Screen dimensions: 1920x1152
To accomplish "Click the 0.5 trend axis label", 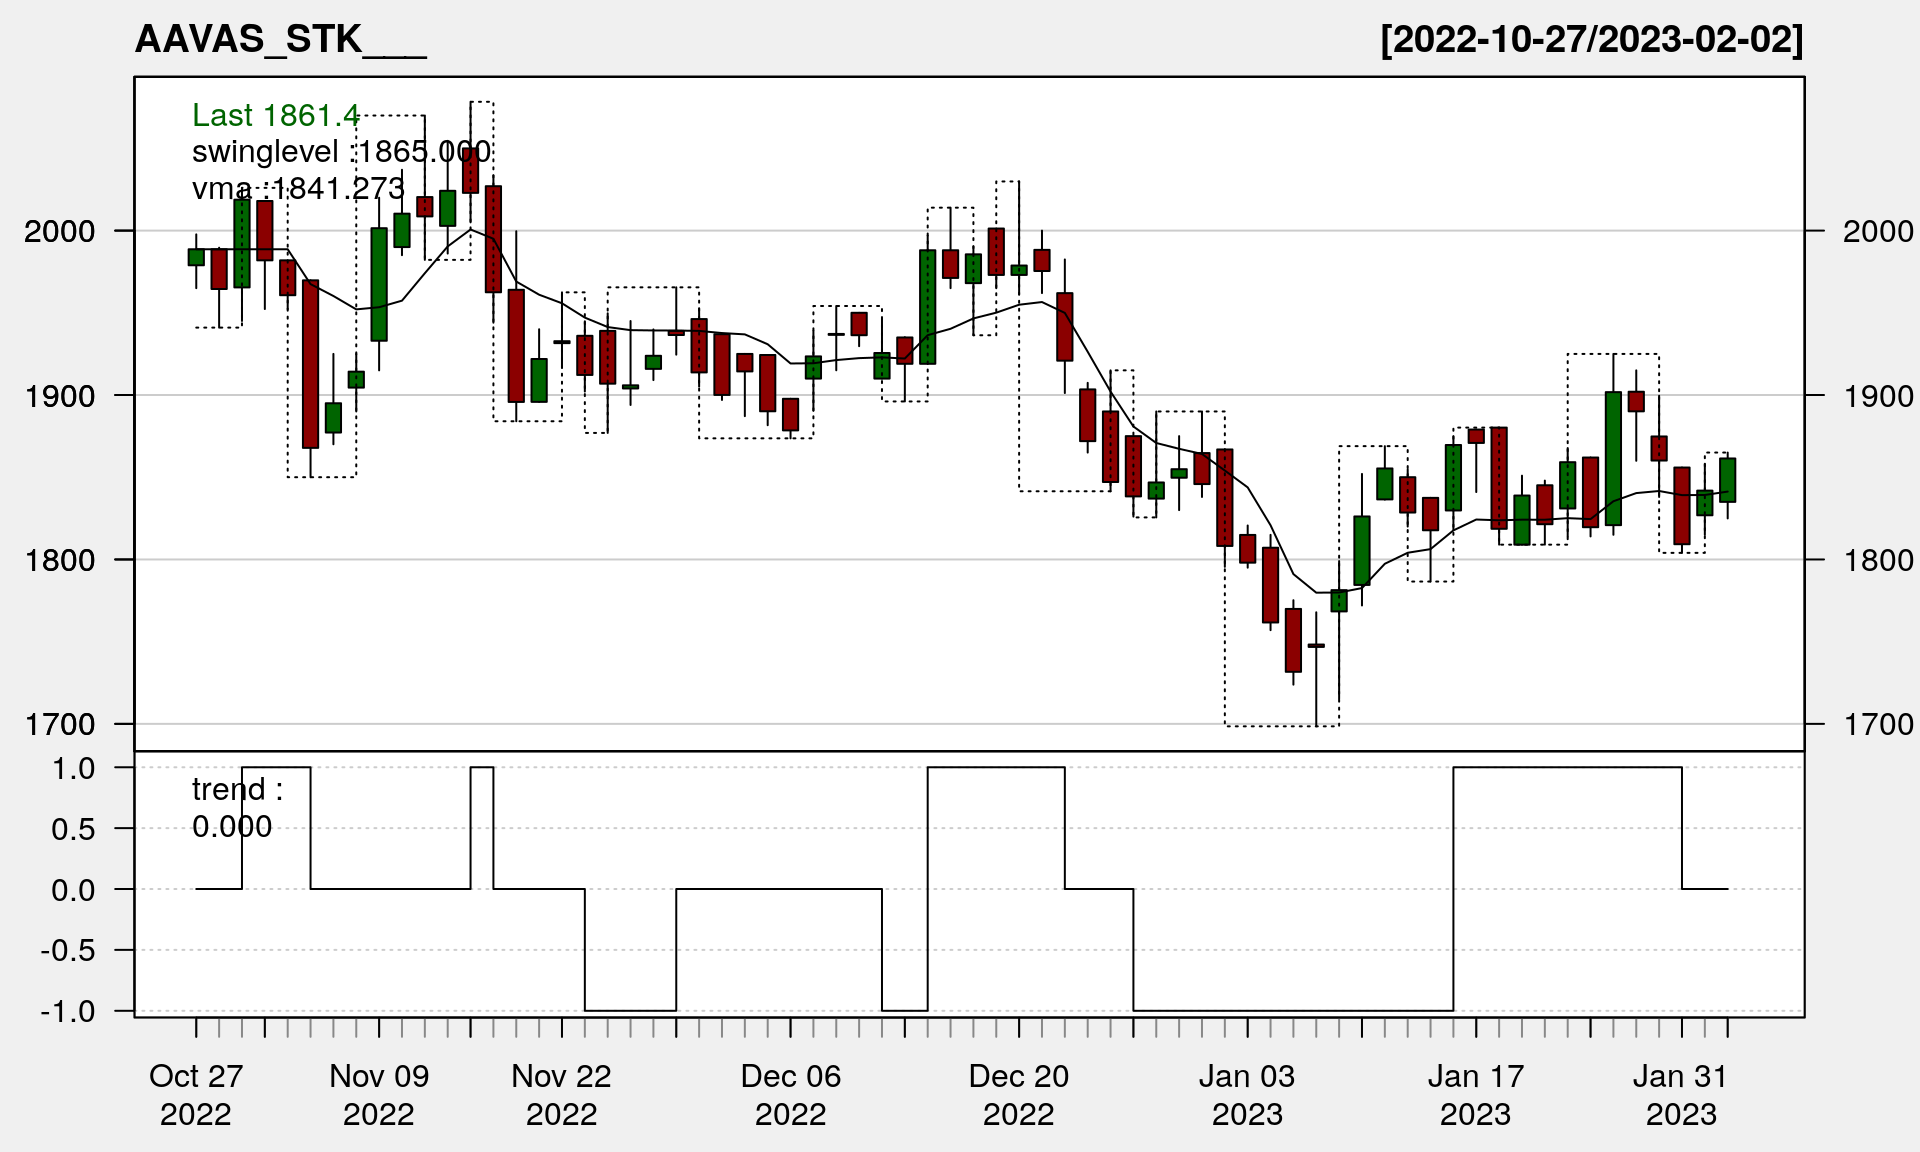I will tap(73, 829).
